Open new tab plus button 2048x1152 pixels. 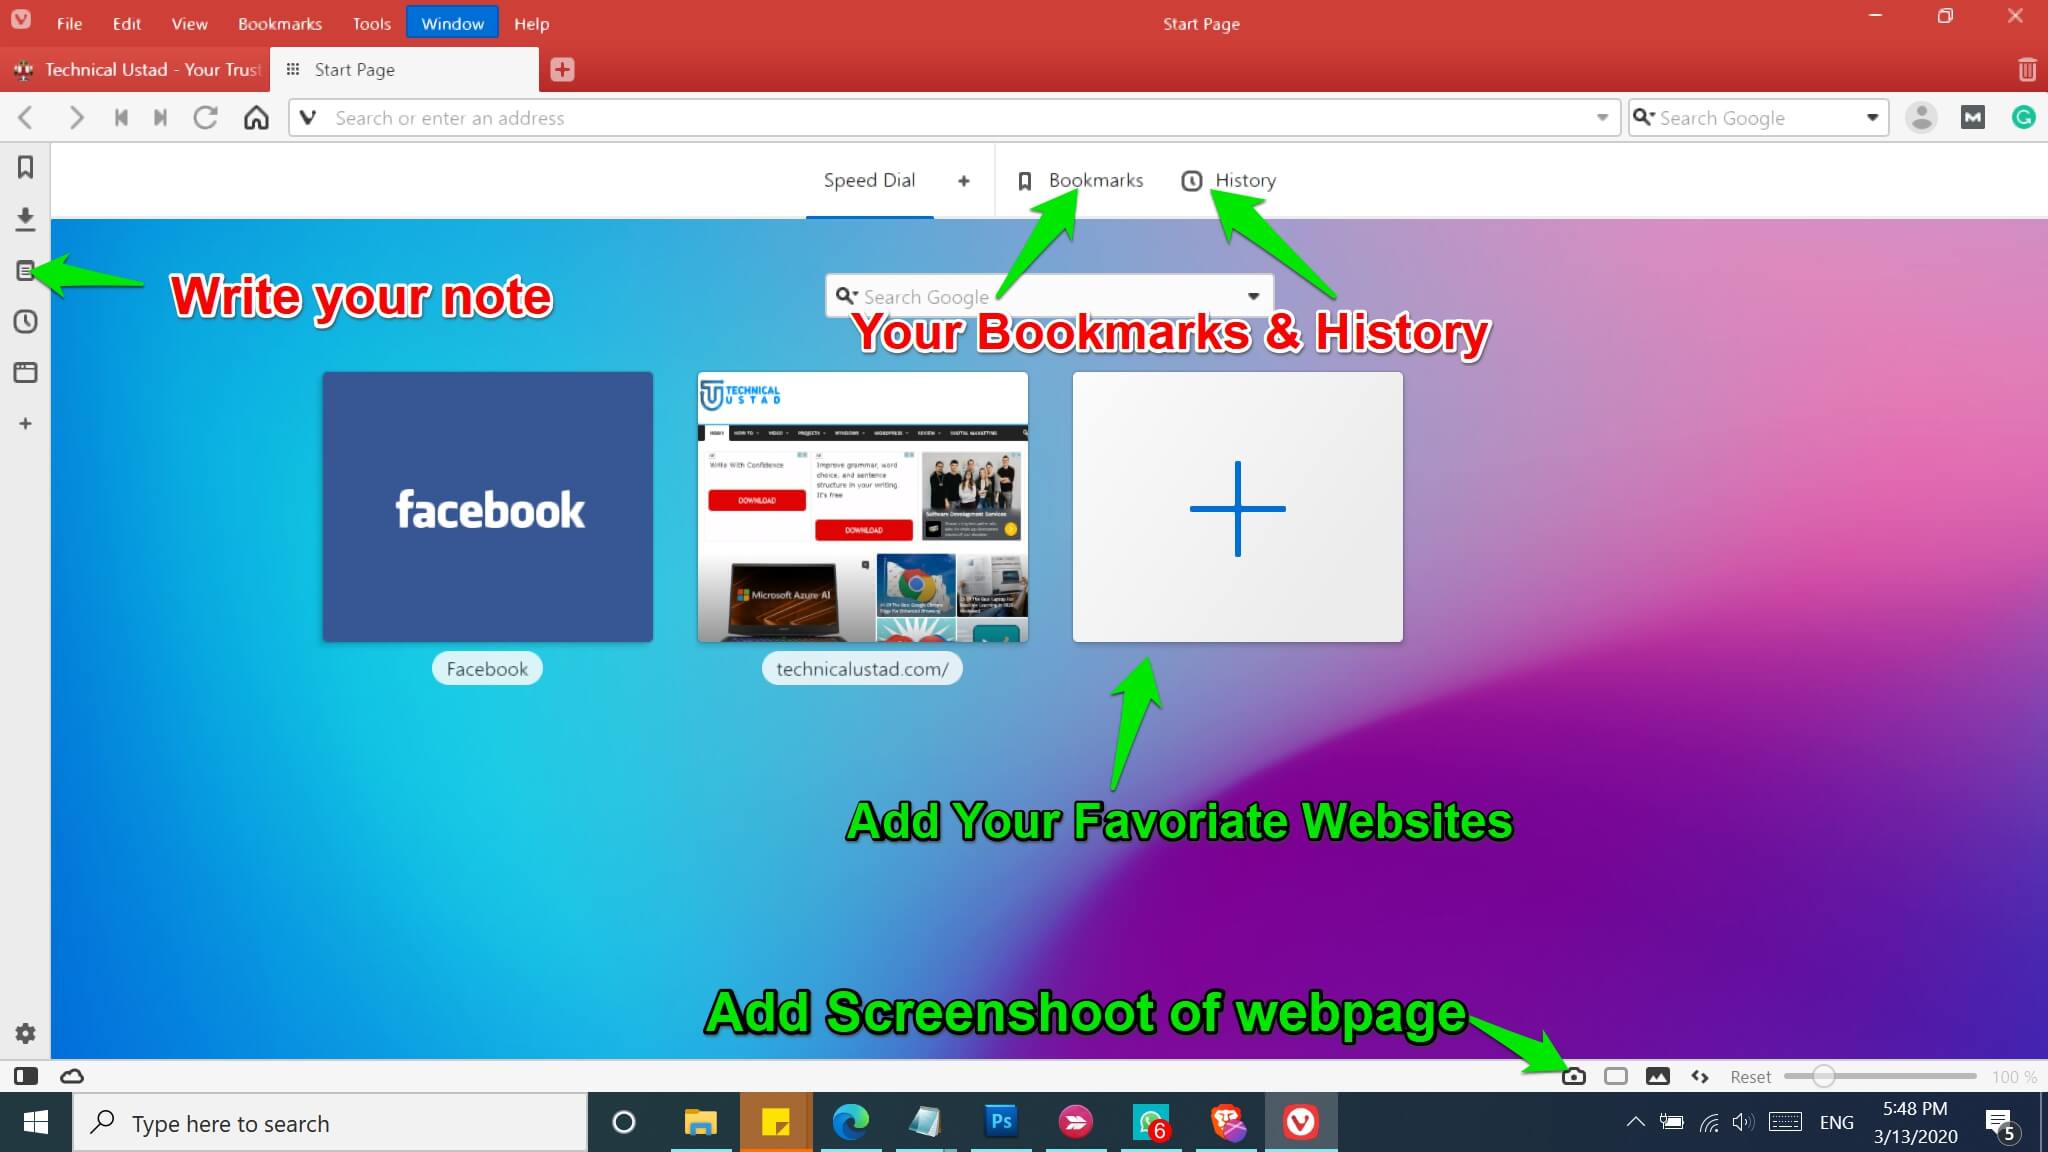[x=561, y=69]
